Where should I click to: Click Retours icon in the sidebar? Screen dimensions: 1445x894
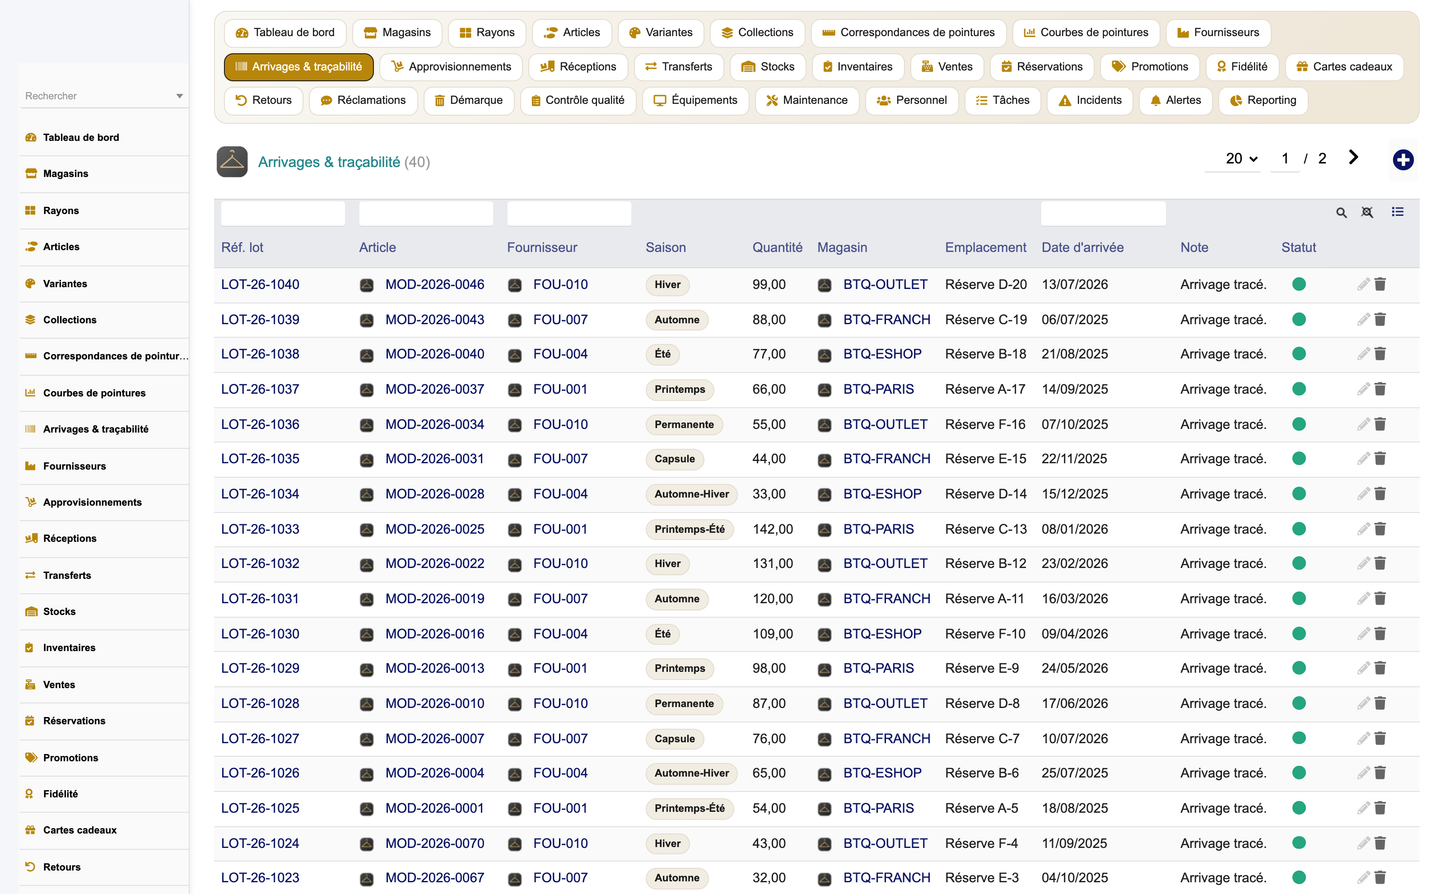[30, 867]
